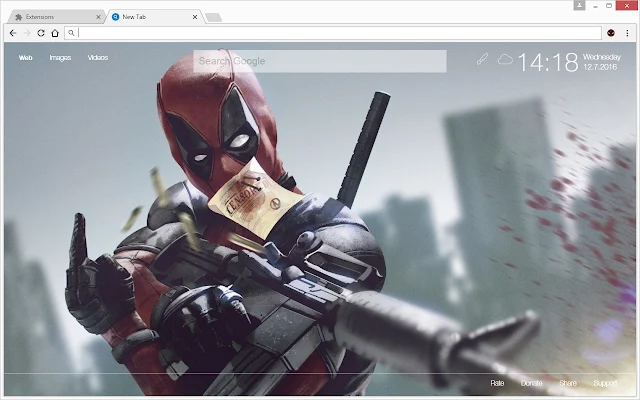Click the Share link
The width and height of the screenshot is (640, 400).
[x=568, y=383]
